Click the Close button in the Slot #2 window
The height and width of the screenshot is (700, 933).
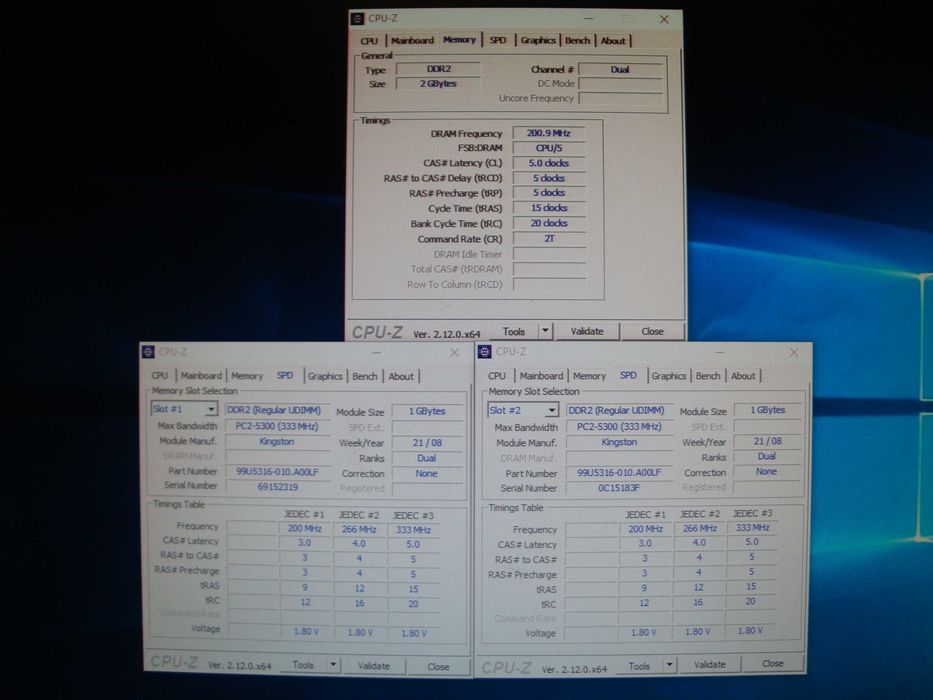coord(772,663)
